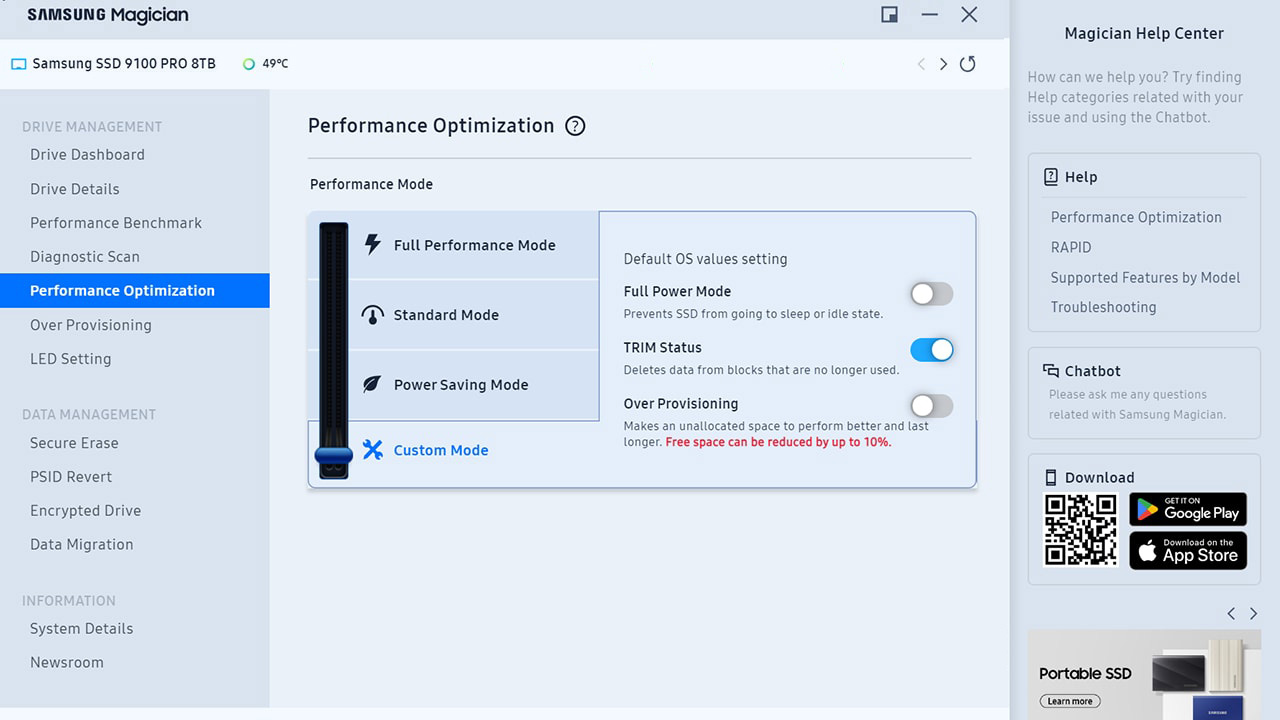Click the Portable SSD advertisement banner

click(1143, 675)
